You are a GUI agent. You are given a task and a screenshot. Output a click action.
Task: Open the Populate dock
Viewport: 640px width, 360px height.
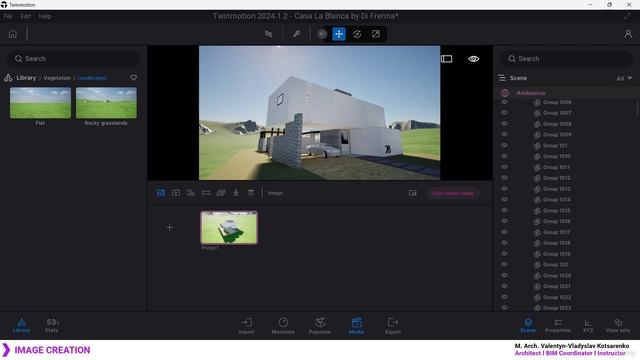click(320, 326)
